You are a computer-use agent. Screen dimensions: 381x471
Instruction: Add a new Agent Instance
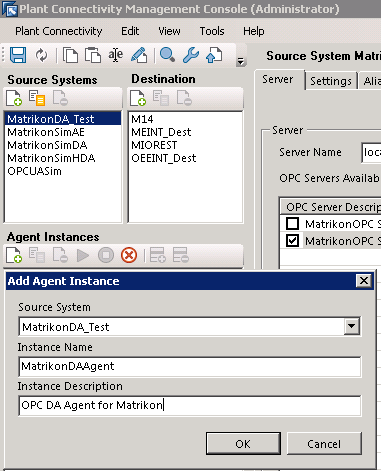[14, 255]
